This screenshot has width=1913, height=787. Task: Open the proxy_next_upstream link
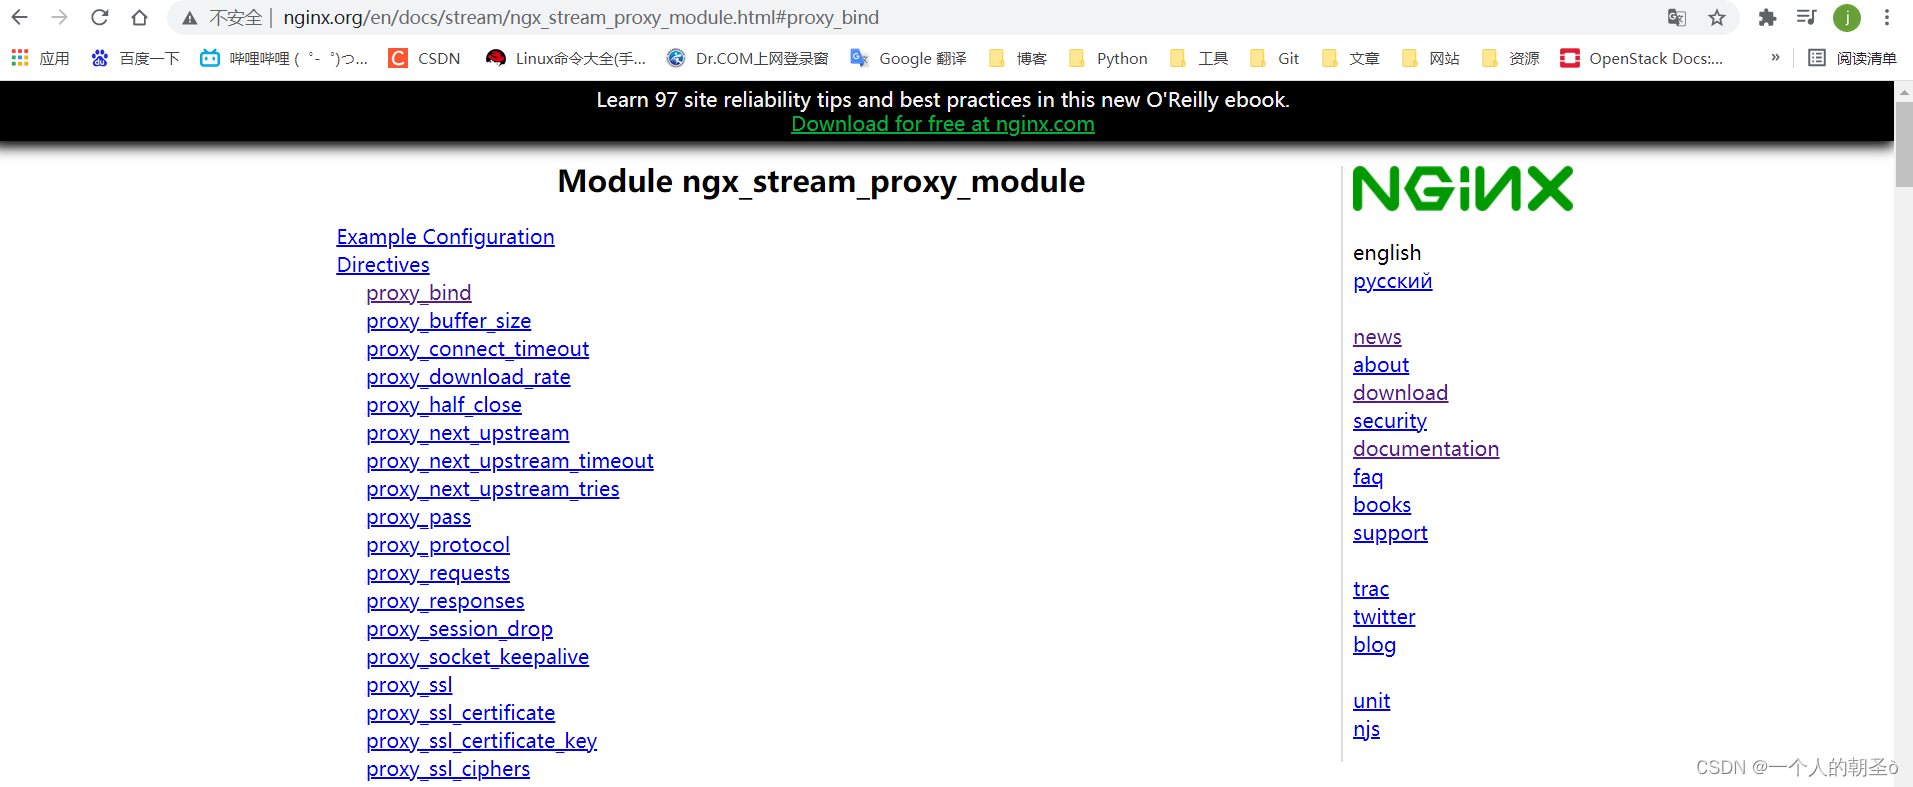tap(467, 433)
